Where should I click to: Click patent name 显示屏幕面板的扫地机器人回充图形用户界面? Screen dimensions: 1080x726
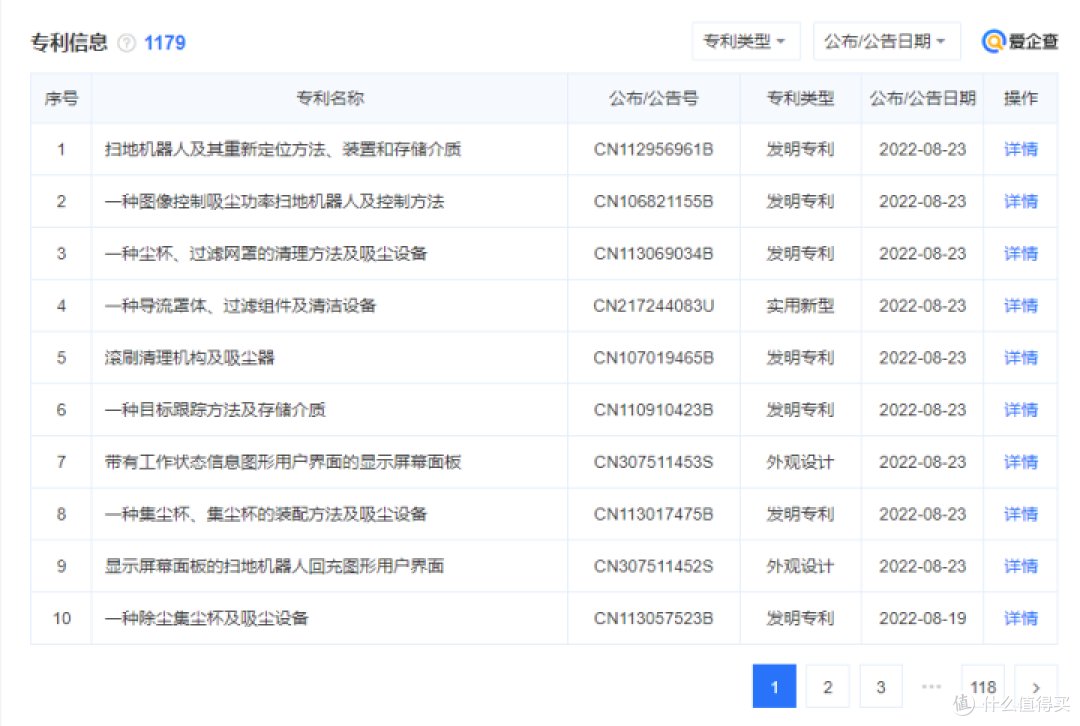click(274, 566)
